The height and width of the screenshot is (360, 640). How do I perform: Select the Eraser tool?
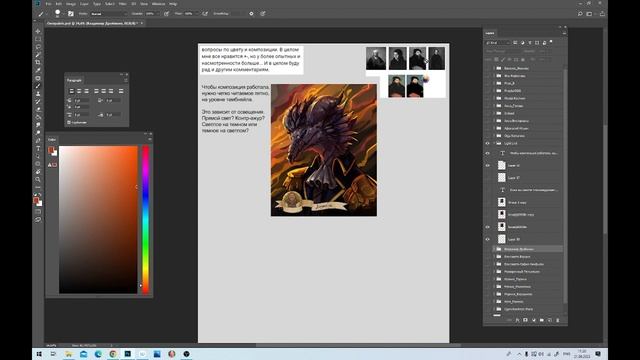tap(38, 109)
